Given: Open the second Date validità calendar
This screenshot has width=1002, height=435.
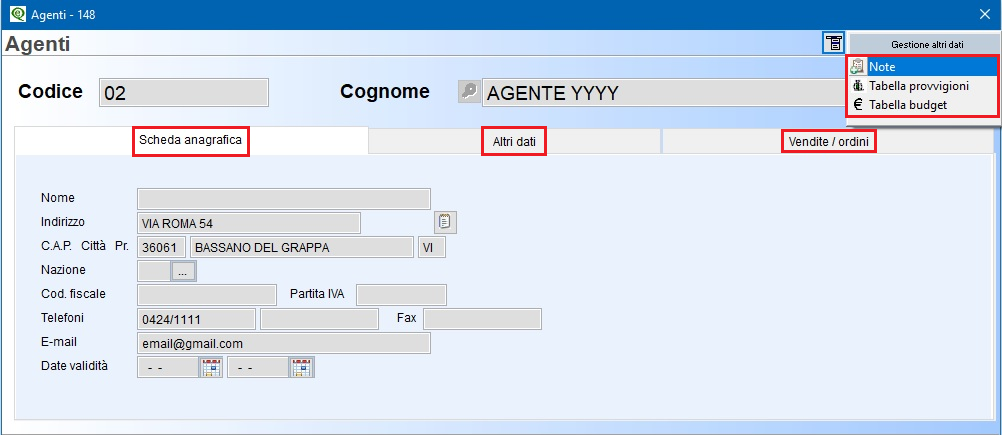Looking at the screenshot, I should click(x=300, y=367).
